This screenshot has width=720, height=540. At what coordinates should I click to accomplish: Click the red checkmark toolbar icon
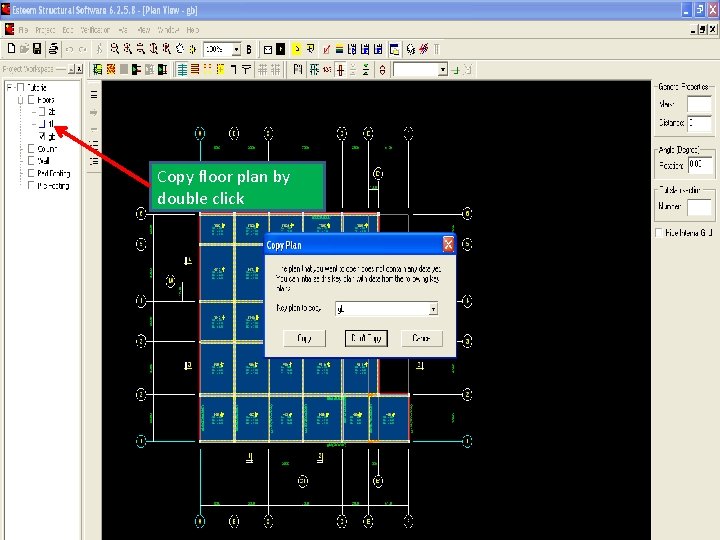pyautogui.click(x=326, y=49)
